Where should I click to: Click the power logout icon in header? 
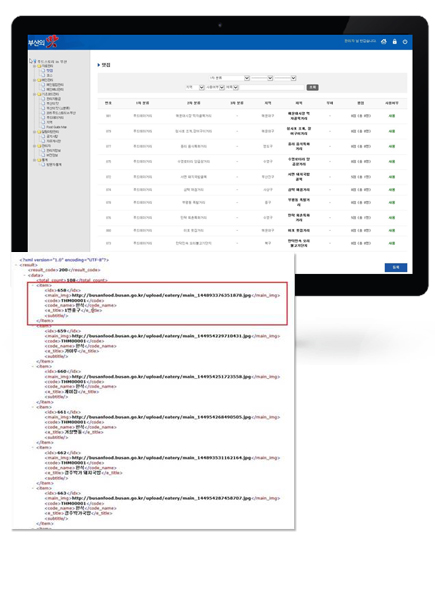coord(405,42)
